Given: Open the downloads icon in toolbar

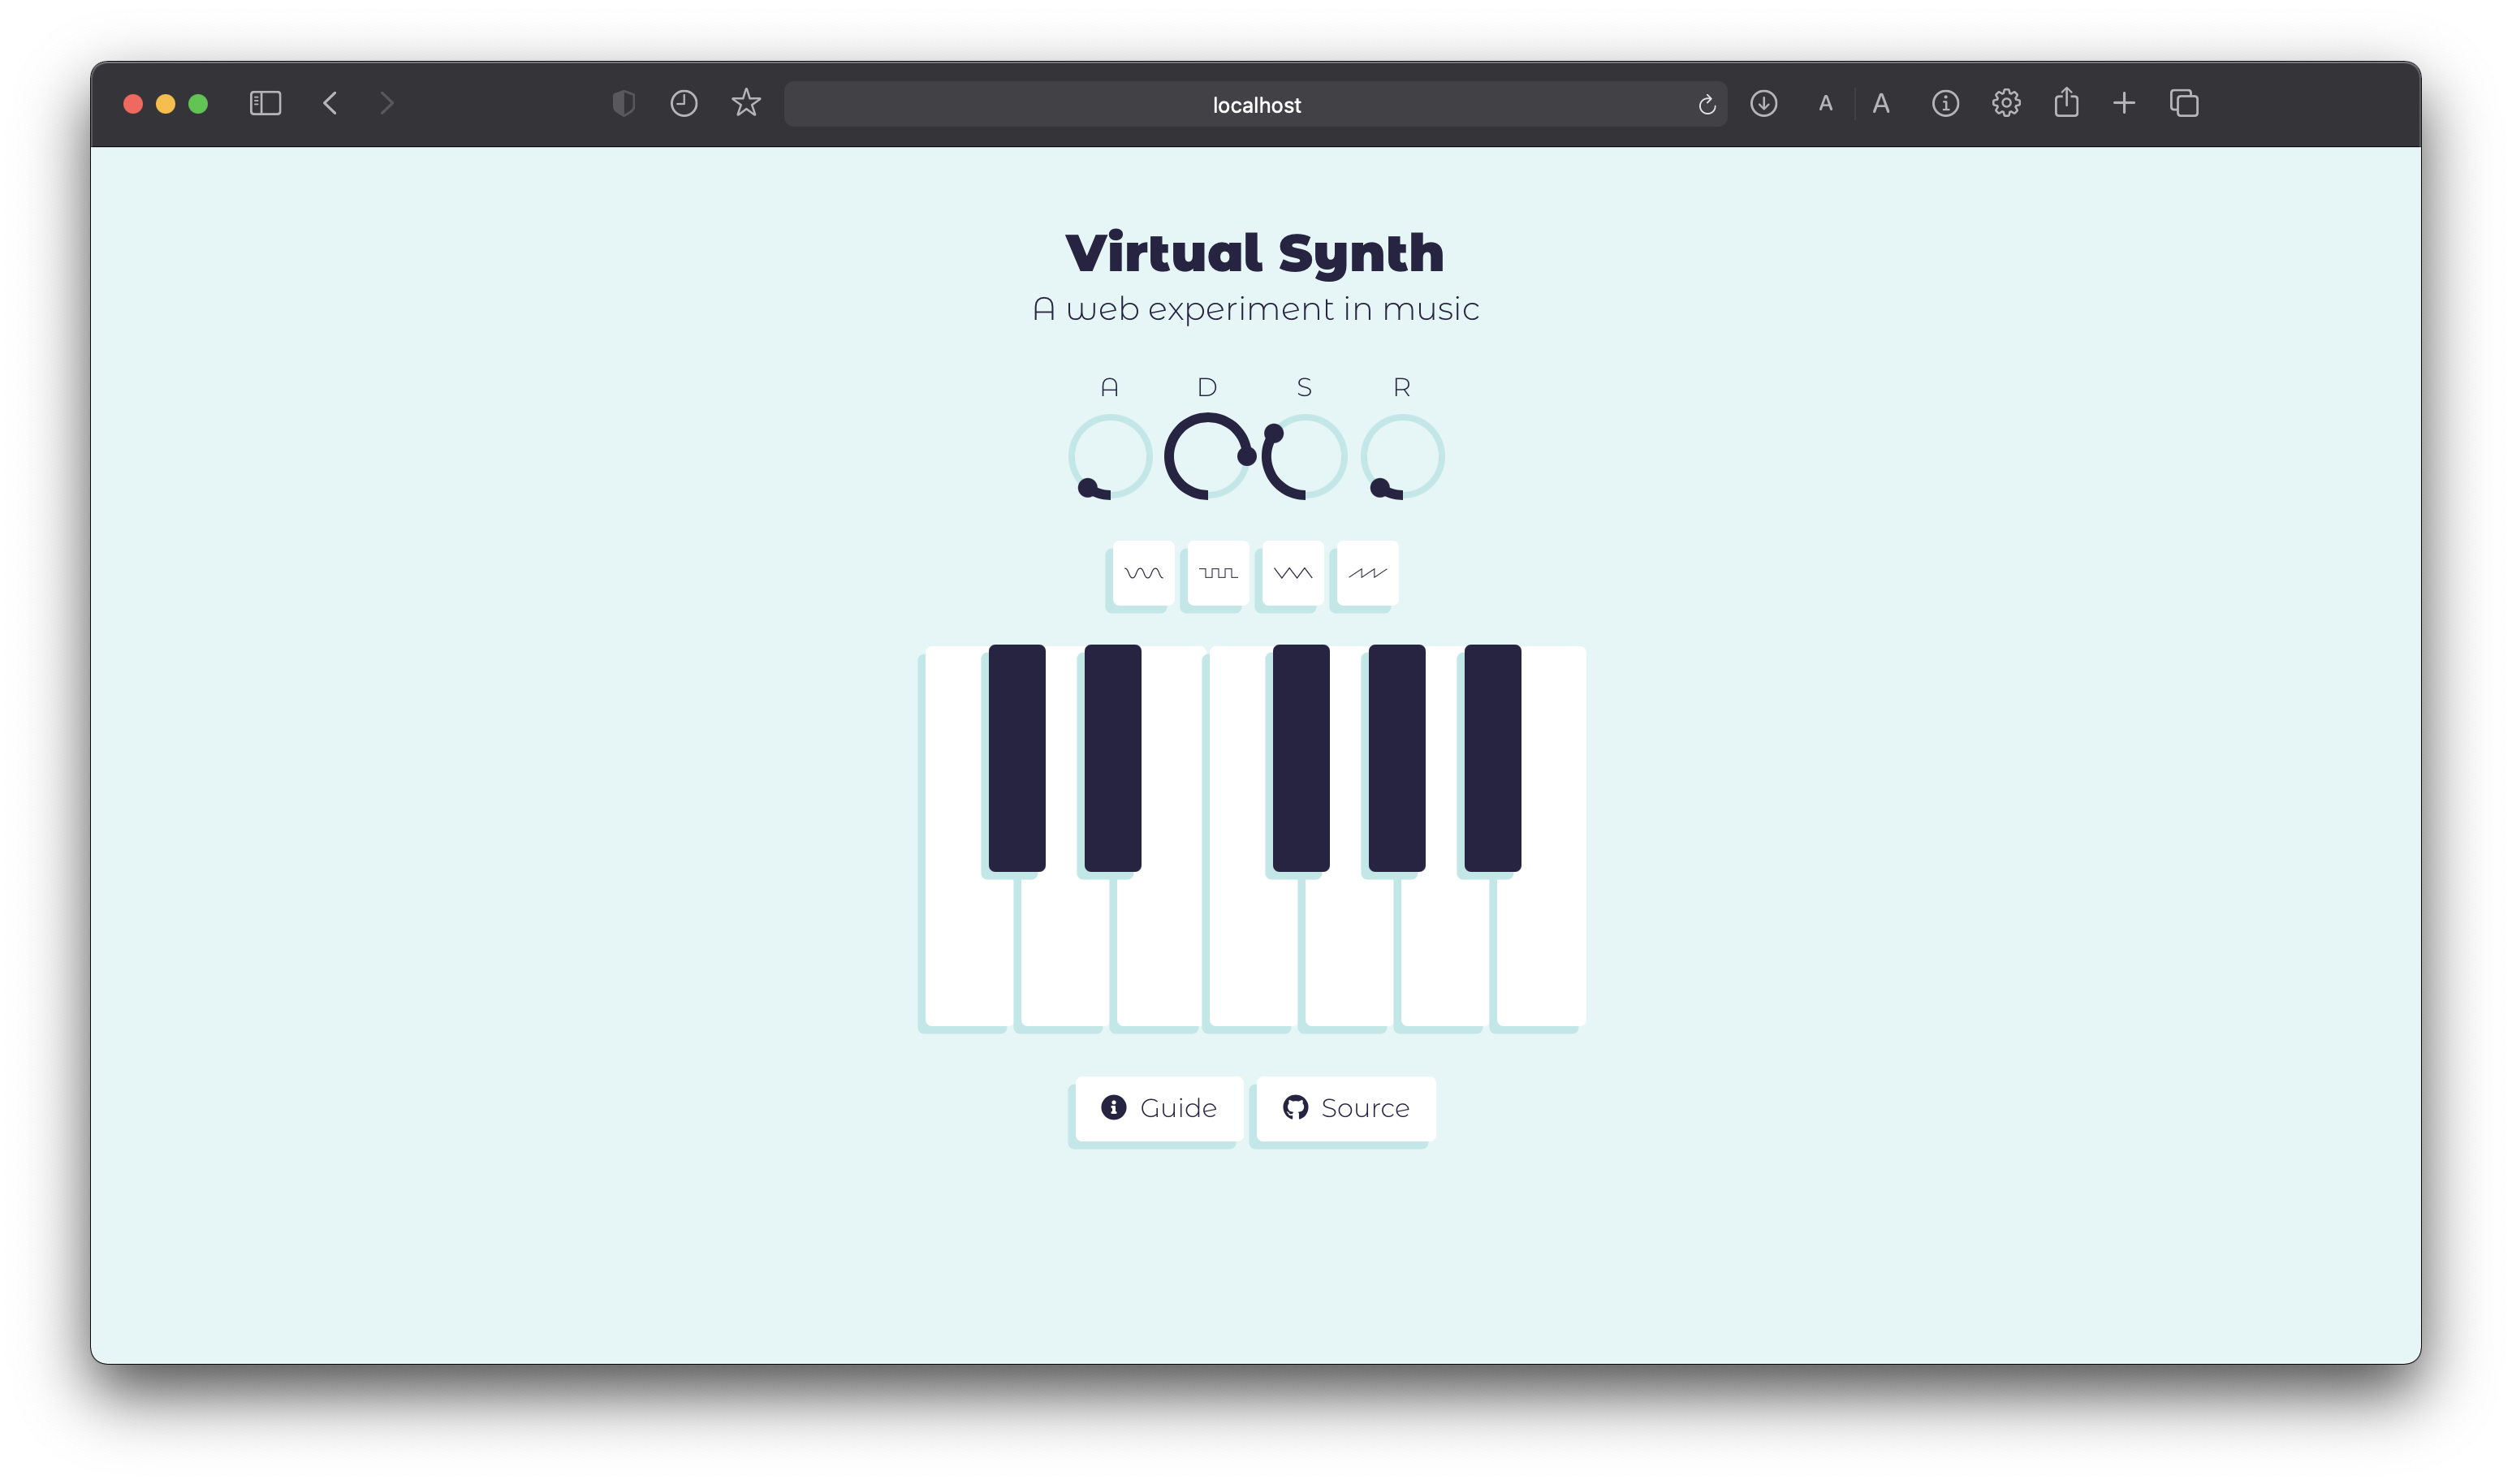Looking at the screenshot, I should click(x=1763, y=103).
